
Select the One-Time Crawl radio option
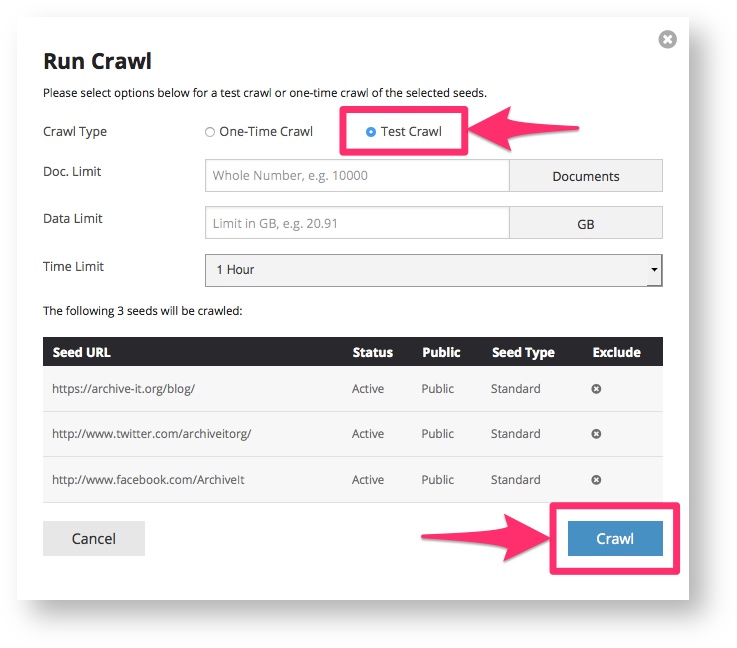tap(210, 132)
